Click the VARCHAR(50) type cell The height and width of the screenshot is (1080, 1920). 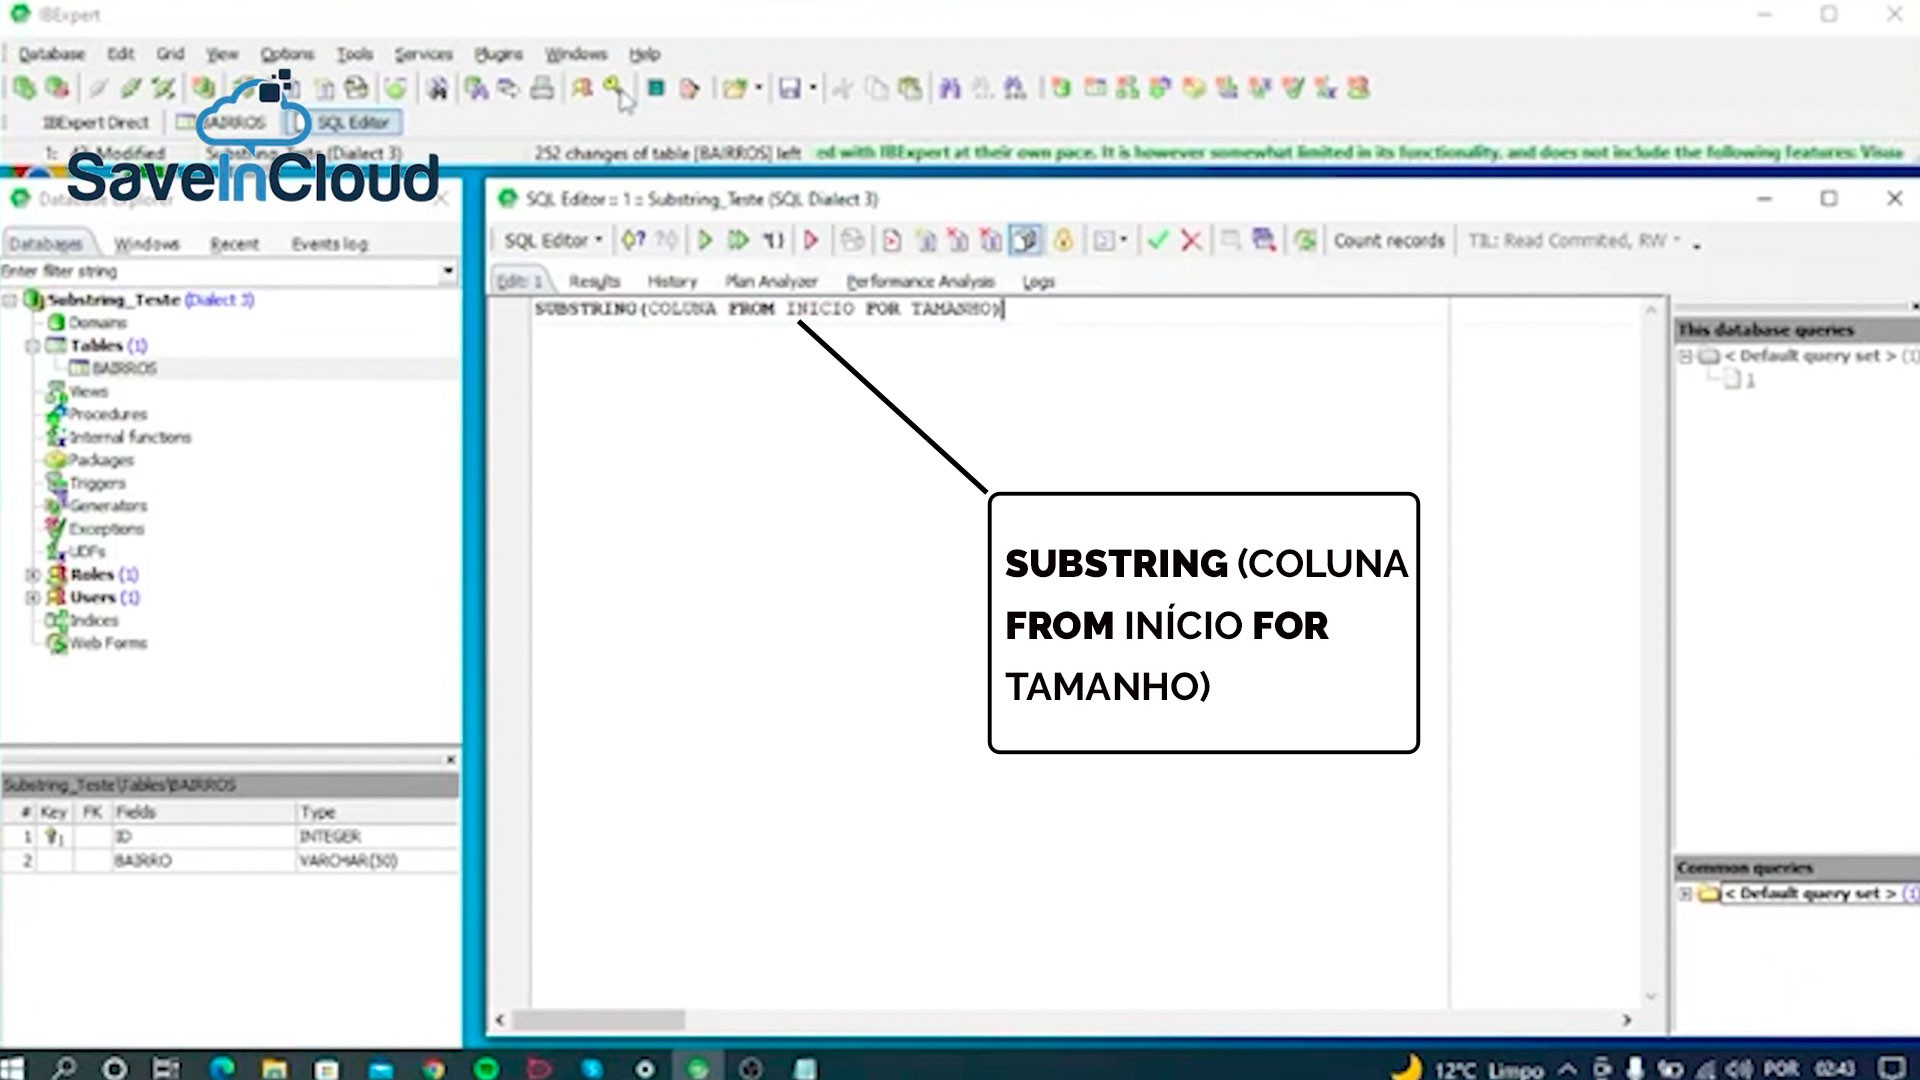pyautogui.click(x=377, y=860)
